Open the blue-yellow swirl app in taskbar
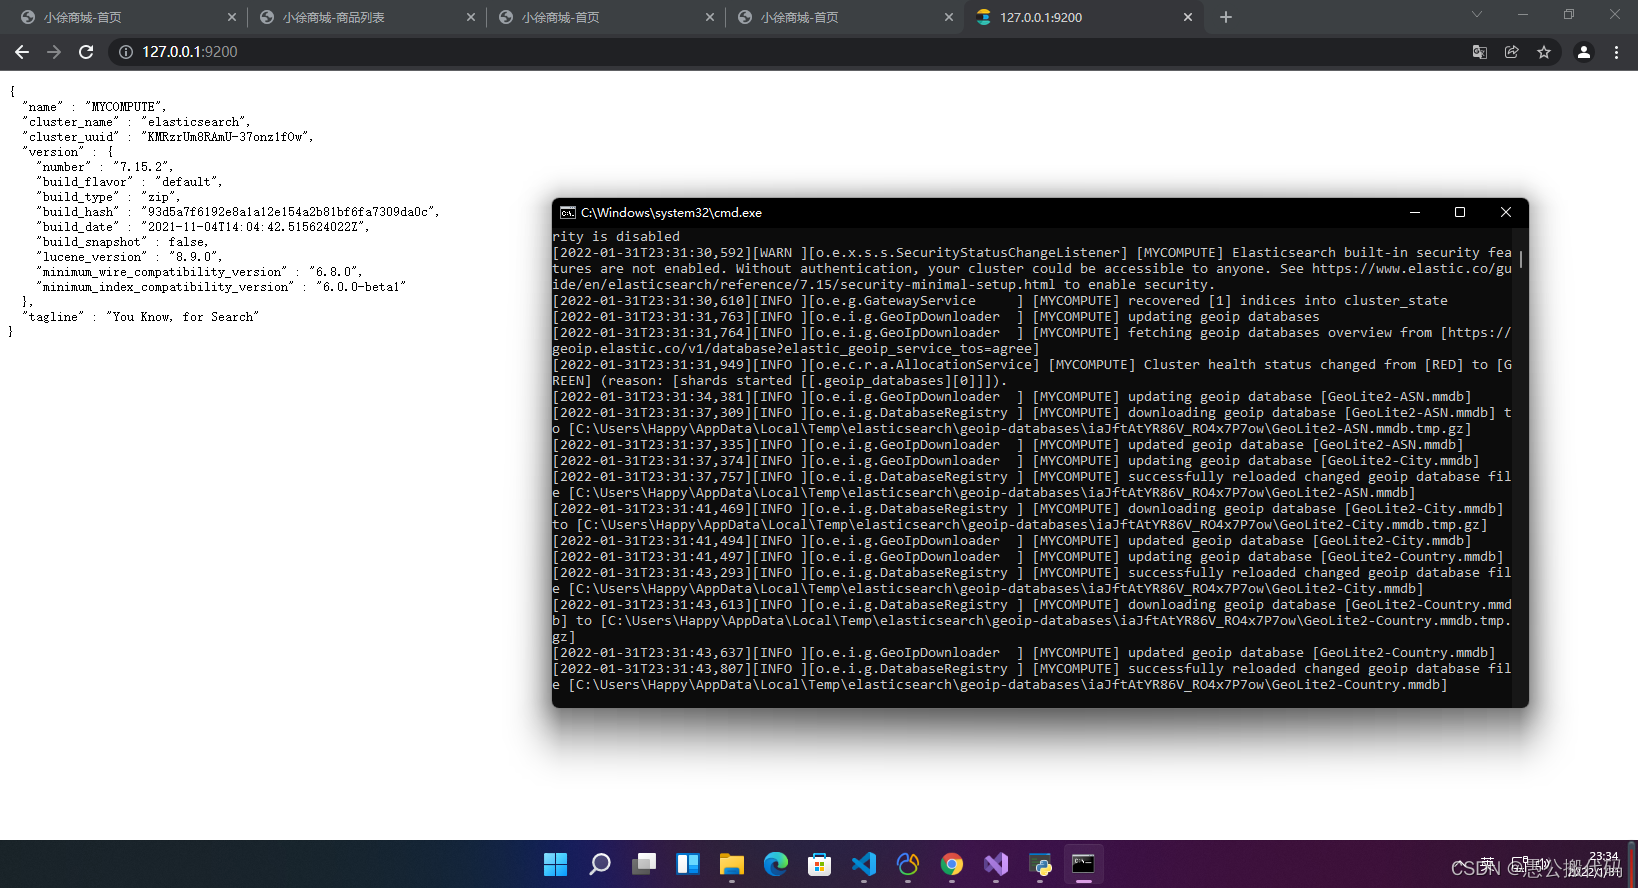This screenshot has width=1638, height=888. click(907, 864)
